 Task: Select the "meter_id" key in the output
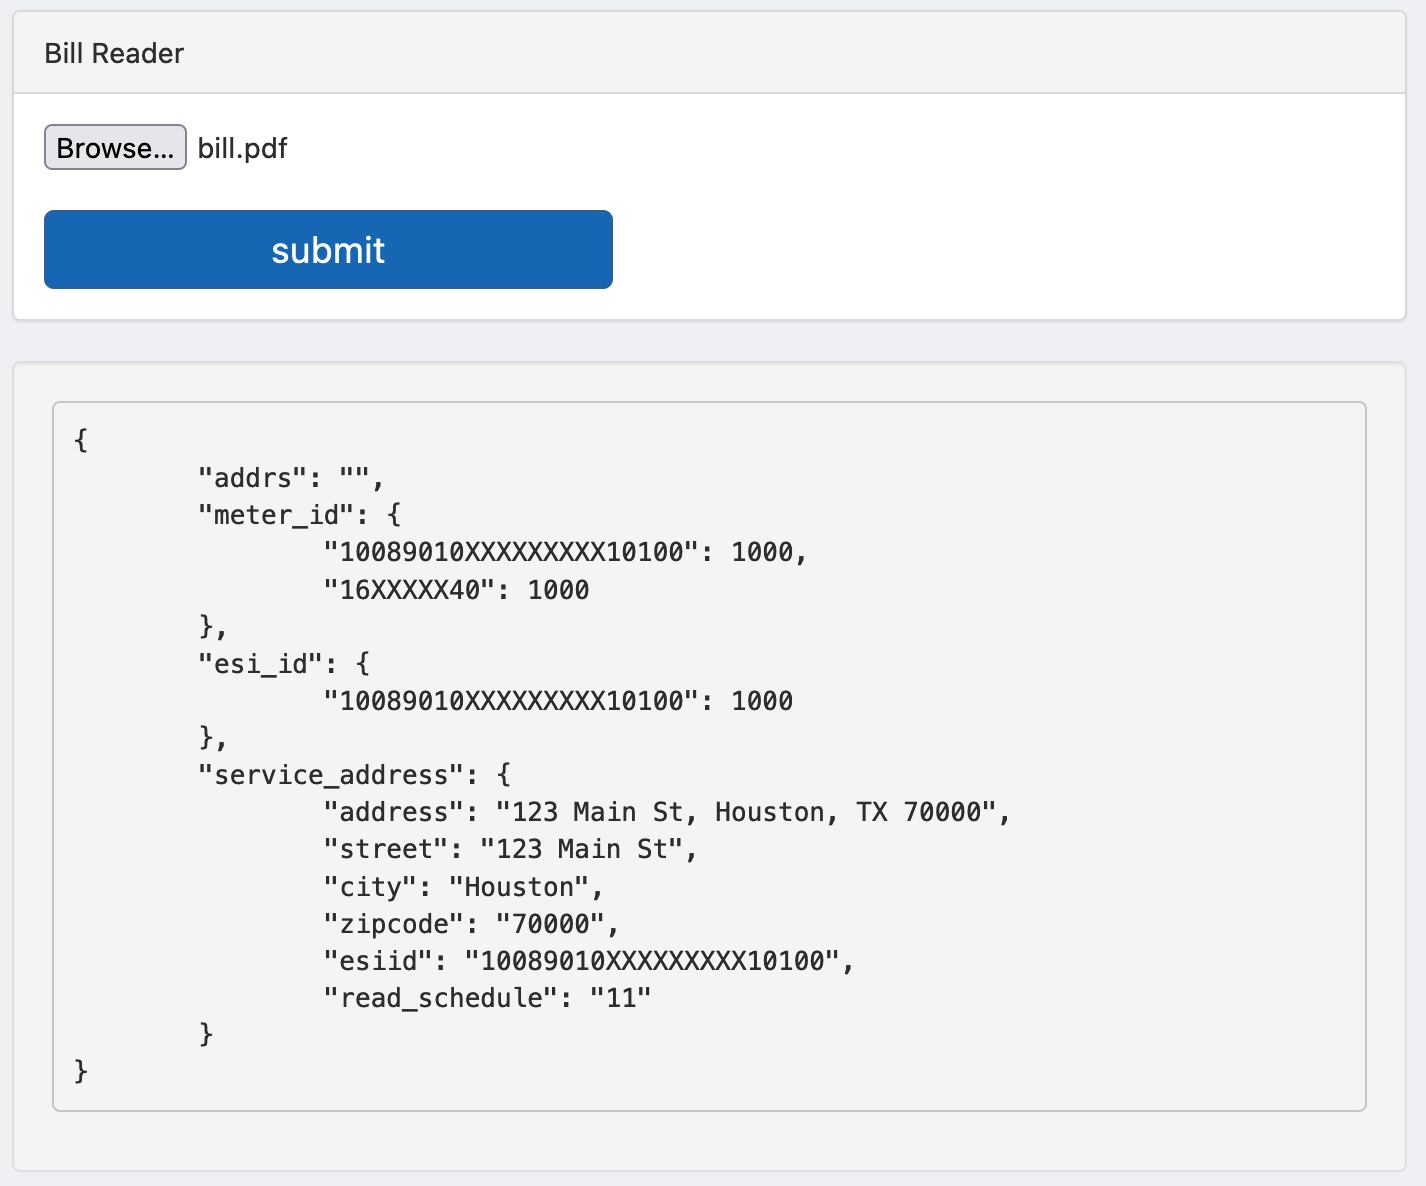(x=276, y=515)
